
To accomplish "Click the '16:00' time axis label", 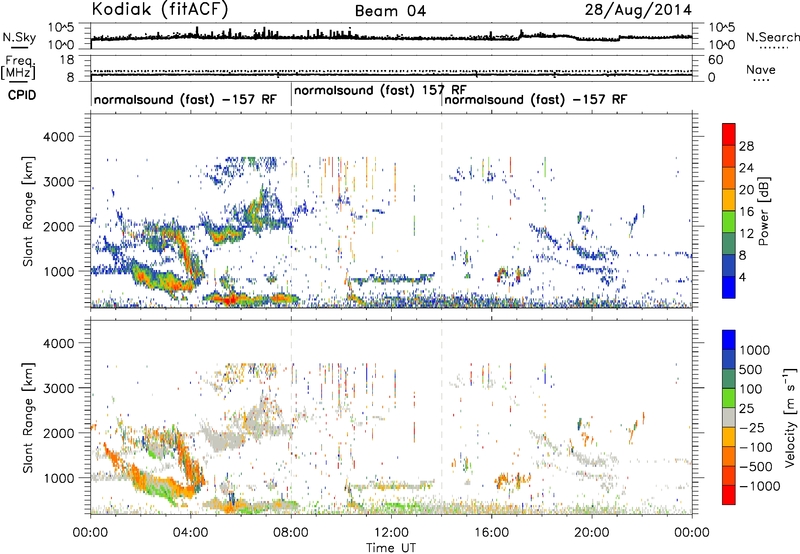I will 491,533.
